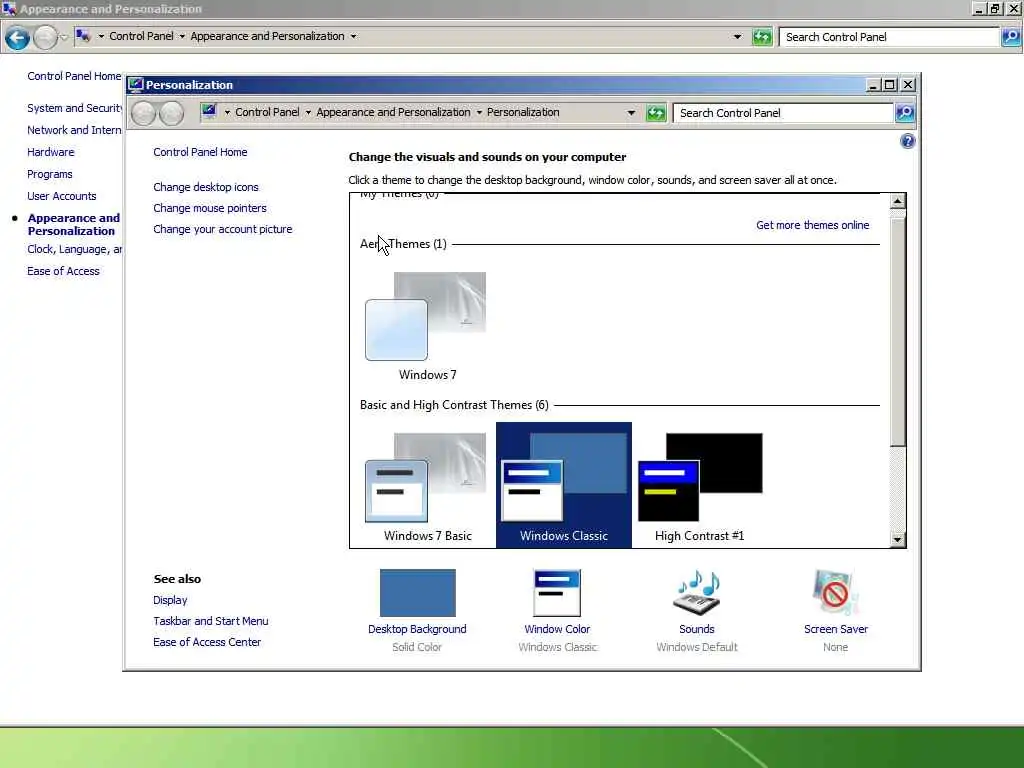Open Ease of Access in background window

(63, 271)
